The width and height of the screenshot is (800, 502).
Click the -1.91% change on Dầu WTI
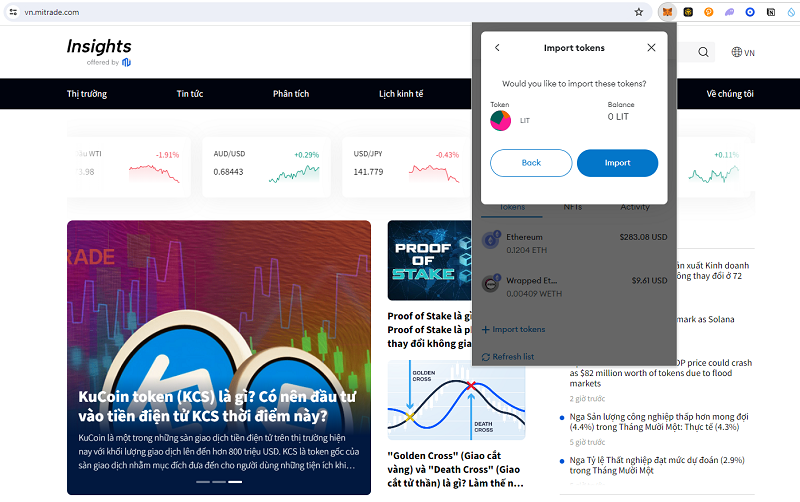(x=167, y=155)
